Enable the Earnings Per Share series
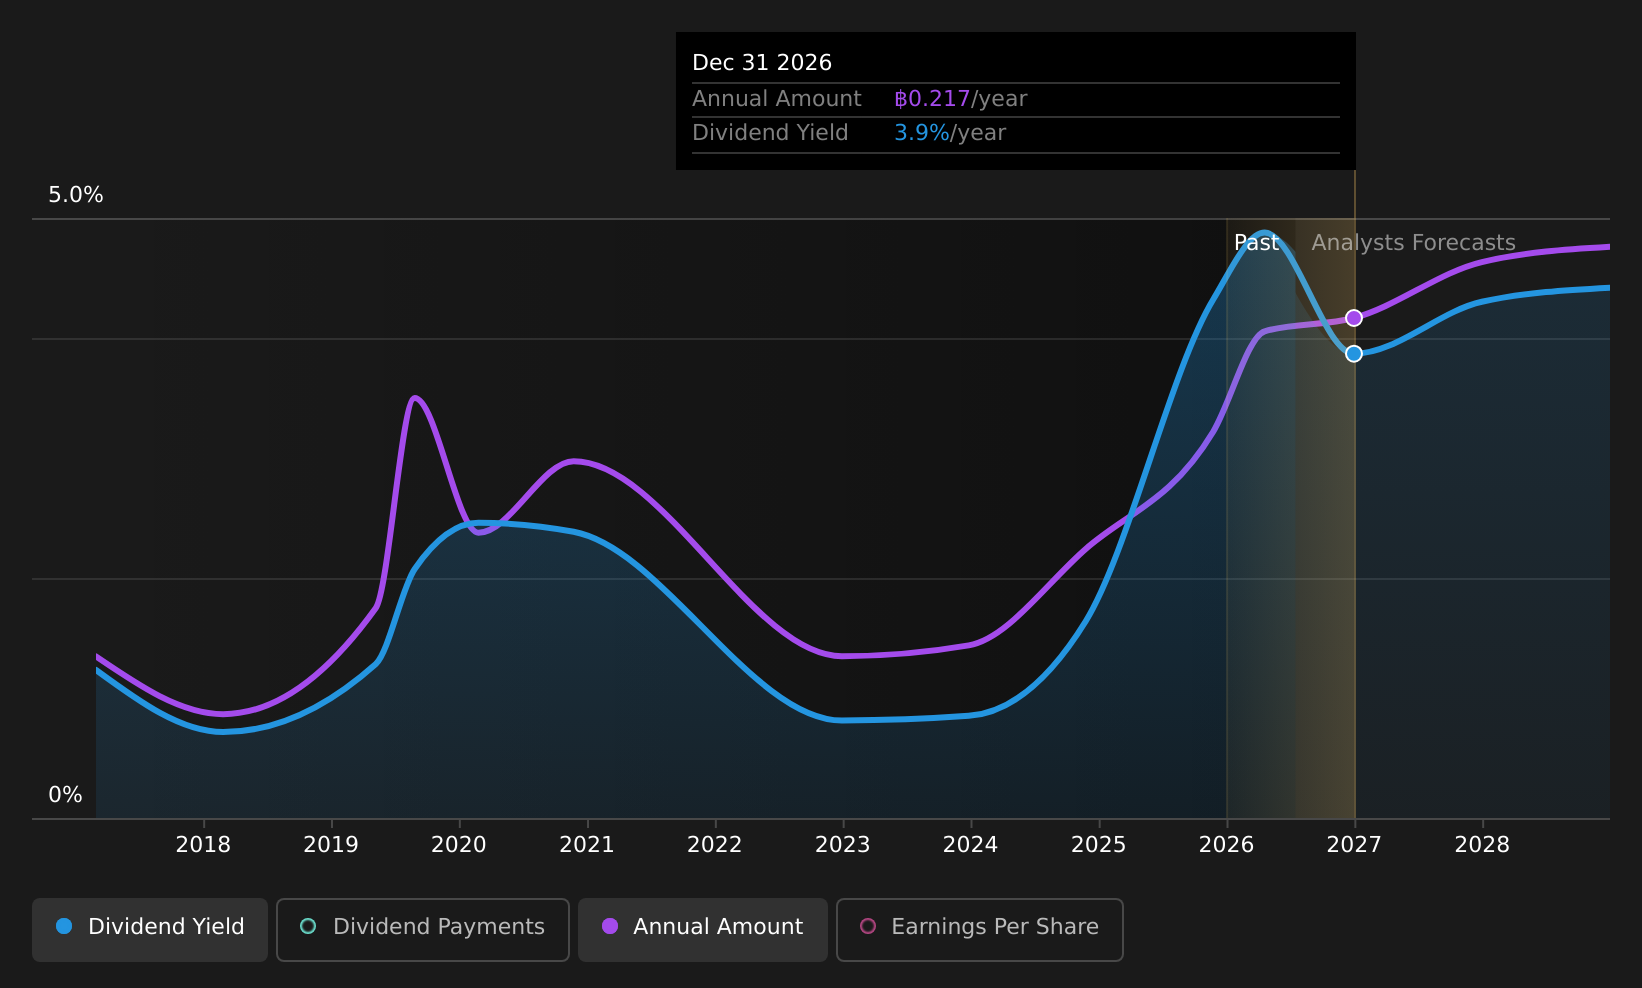This screenshot has height=988, width=1642. pos(980,929)
